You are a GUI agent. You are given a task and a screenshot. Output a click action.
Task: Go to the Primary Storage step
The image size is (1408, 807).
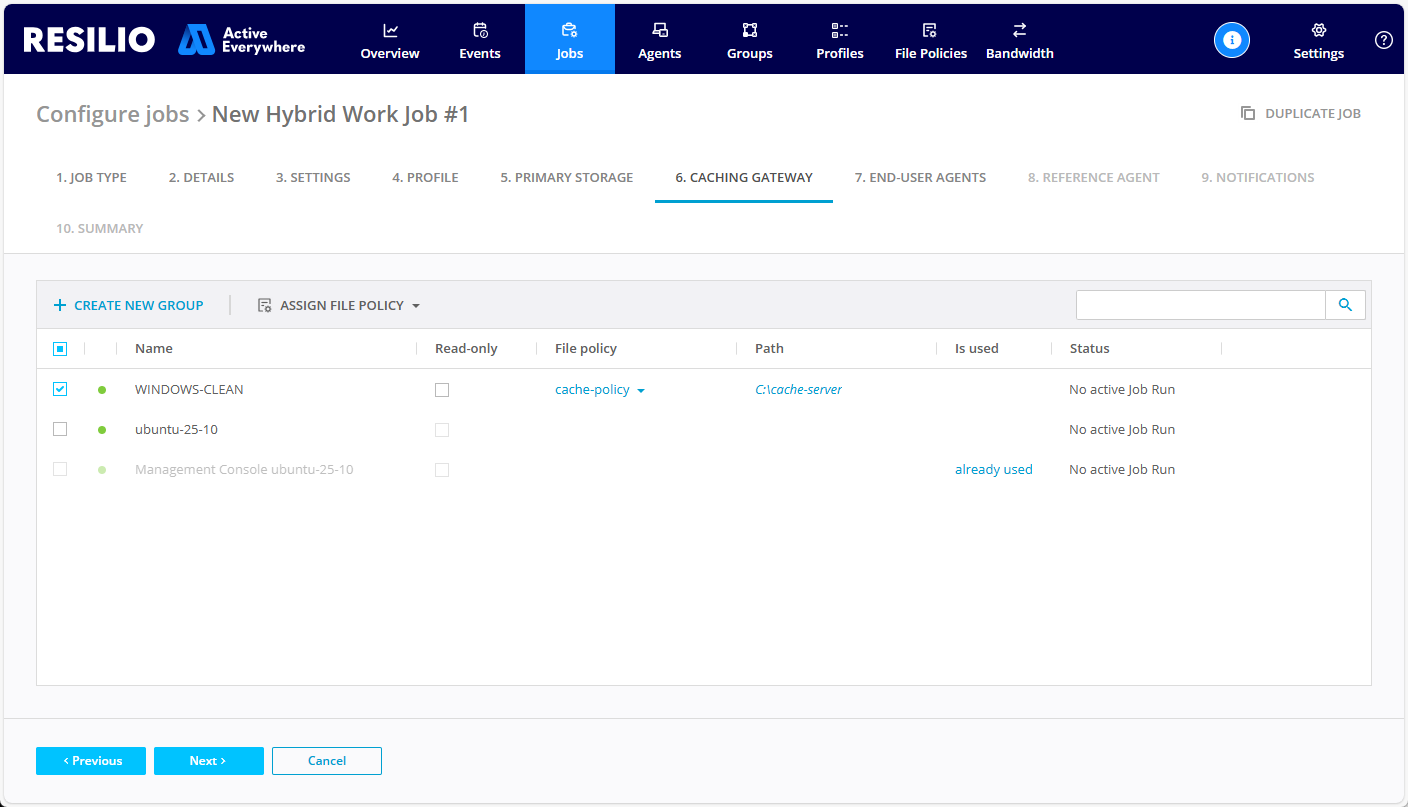pos(566,178)
